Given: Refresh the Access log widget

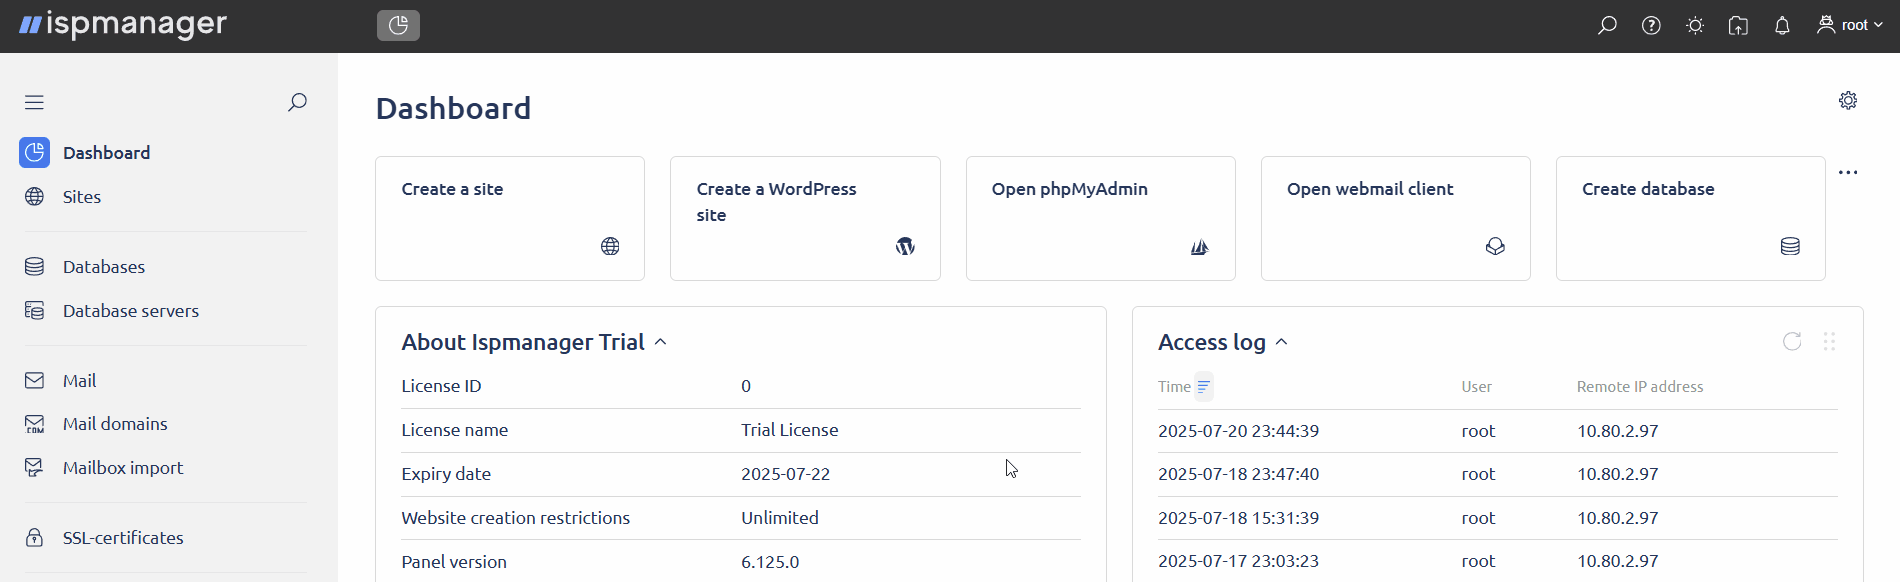Looking at the screenshot, I should pyautogui.click(x=1792, y=342).
